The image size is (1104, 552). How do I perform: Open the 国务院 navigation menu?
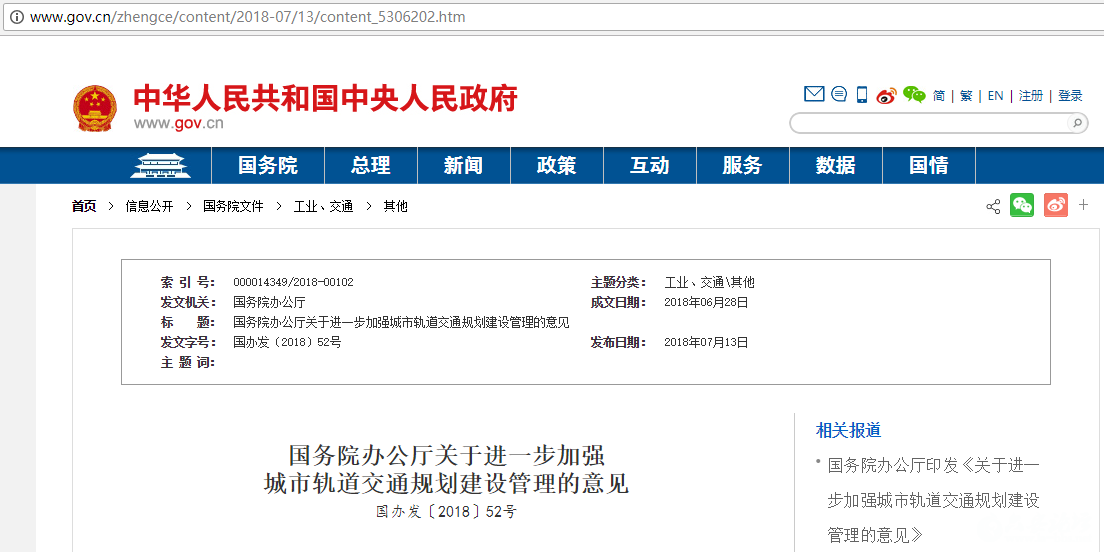click(268, 166)
